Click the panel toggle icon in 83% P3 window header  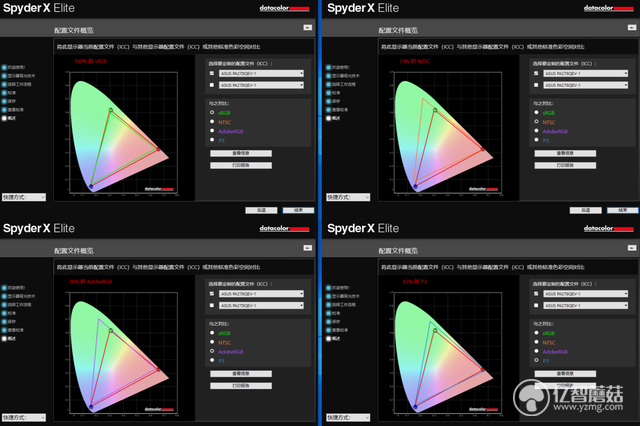pyautogui.click(x=632, y=248)
